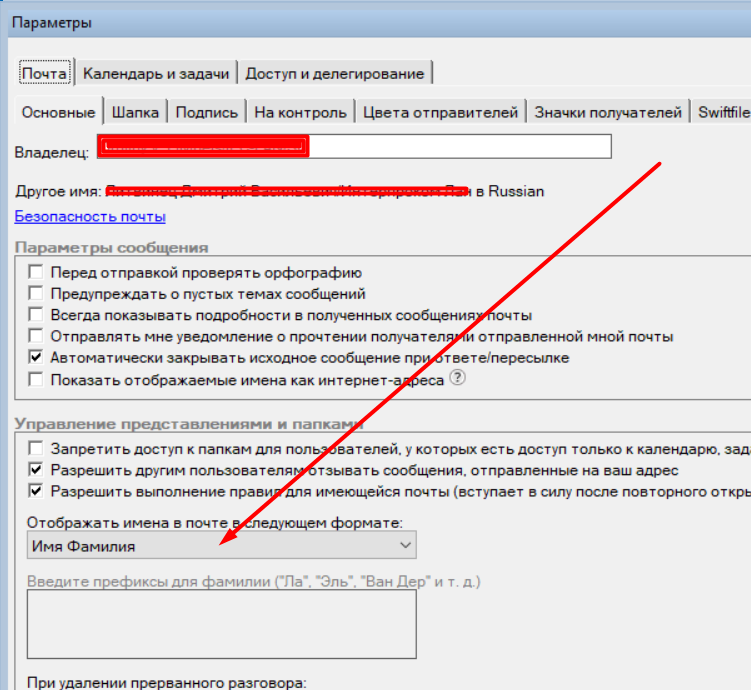Click Отображать имена в почте label
The width and height of the screenshot is (751, 690).
(x=215, y=522)
